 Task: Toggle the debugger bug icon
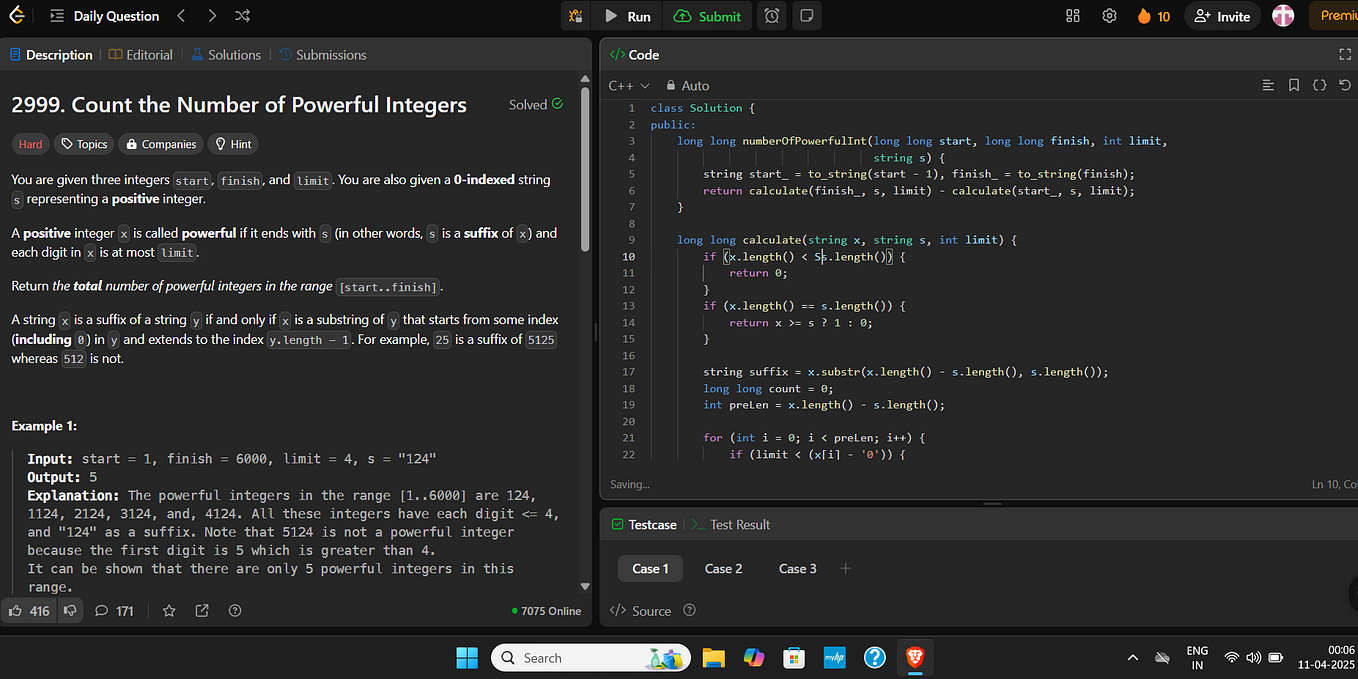point(575,16)
